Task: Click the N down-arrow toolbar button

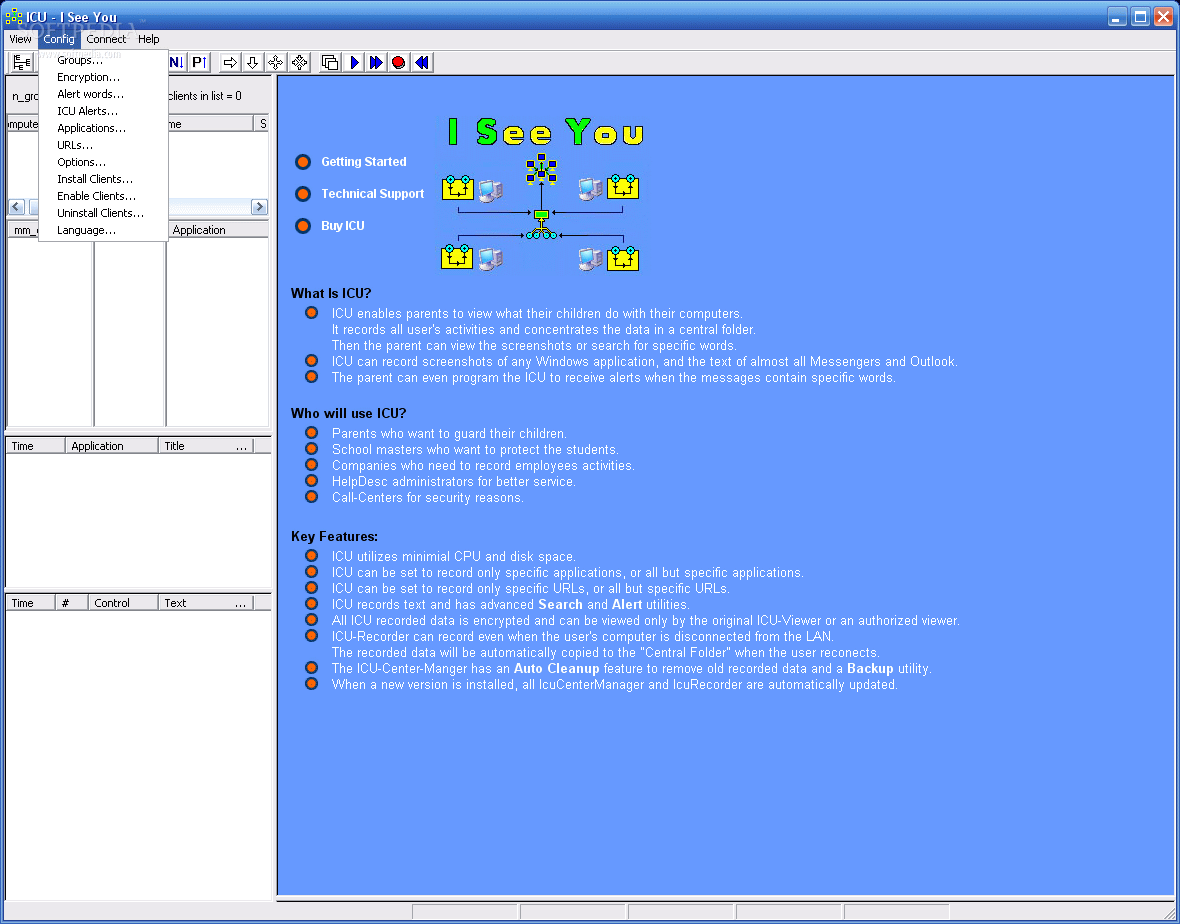Action: pos(177,62)
